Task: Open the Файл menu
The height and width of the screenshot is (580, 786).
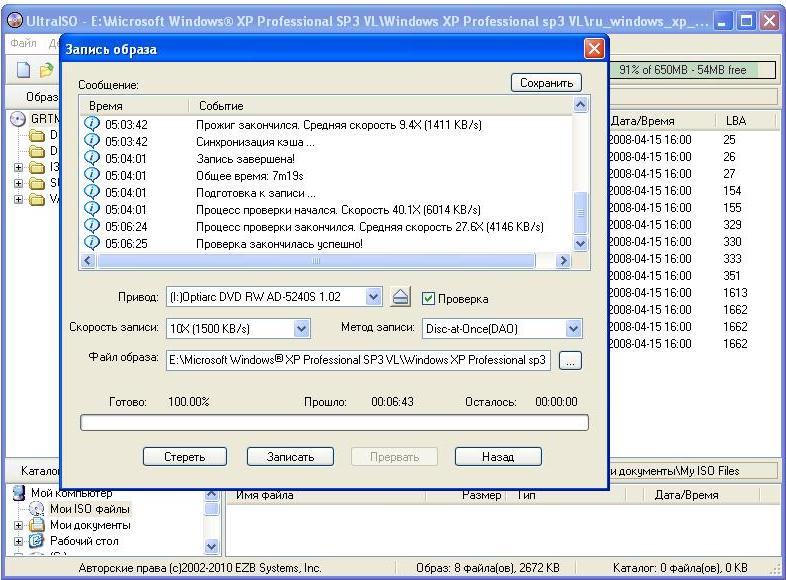Action: pyautogui.click(x=24, y=43)
